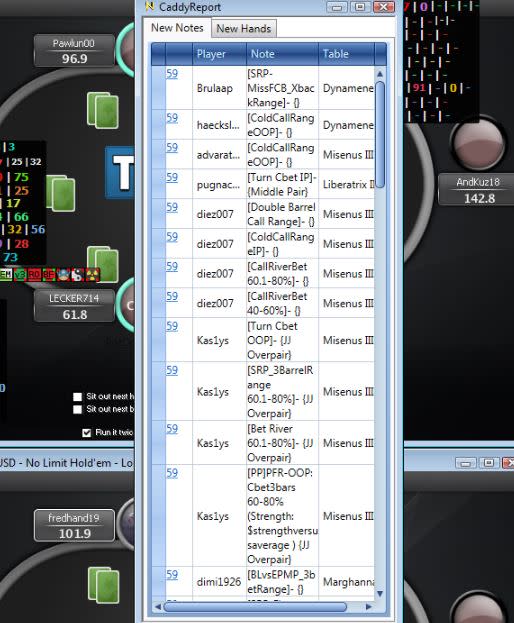Click the horizontal scroll-left arrow
The height and width of the screenshot is (623, 514).
[158, 607]
